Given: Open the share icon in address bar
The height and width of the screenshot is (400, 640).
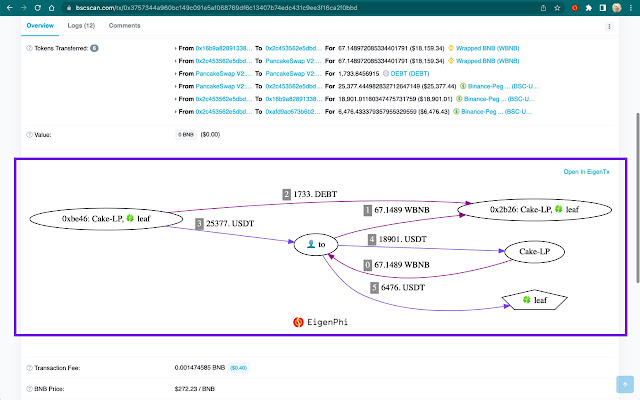Looking at the screenshot, I should 543,8.
